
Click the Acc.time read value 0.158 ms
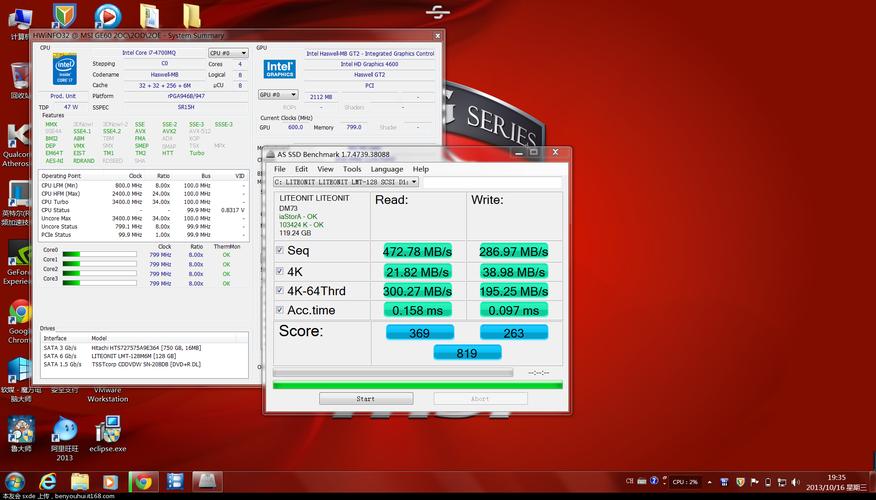(x=417, y=310)
